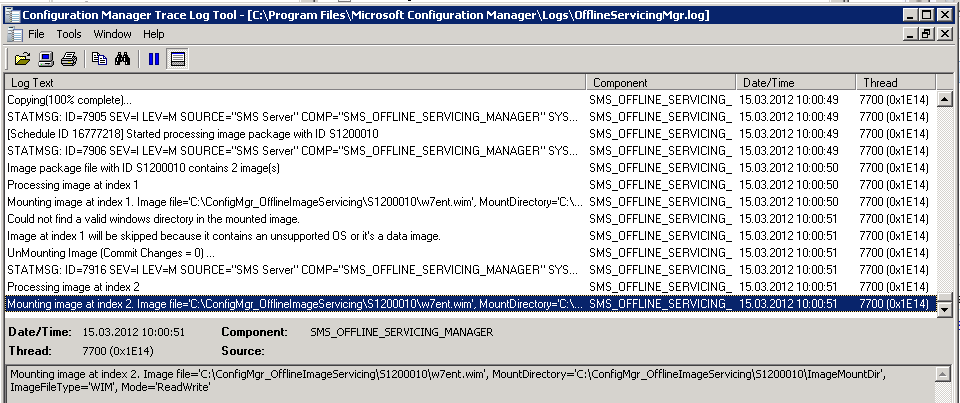Open the Help menu

pyautogui.click(x=154, y=34)
